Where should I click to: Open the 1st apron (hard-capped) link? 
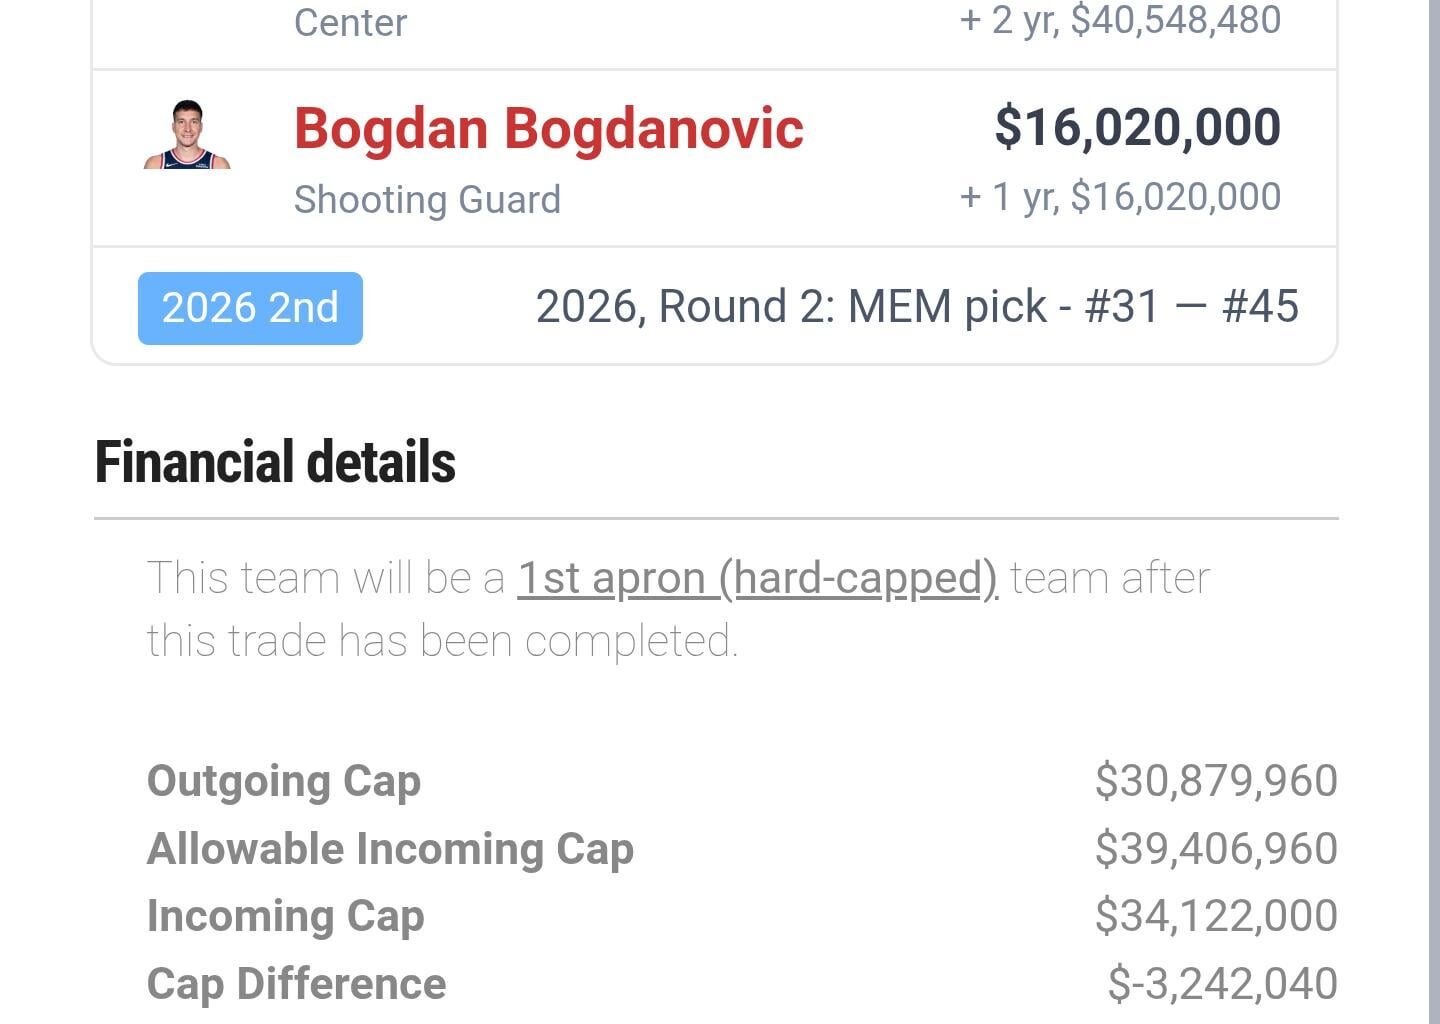(757, 577)
